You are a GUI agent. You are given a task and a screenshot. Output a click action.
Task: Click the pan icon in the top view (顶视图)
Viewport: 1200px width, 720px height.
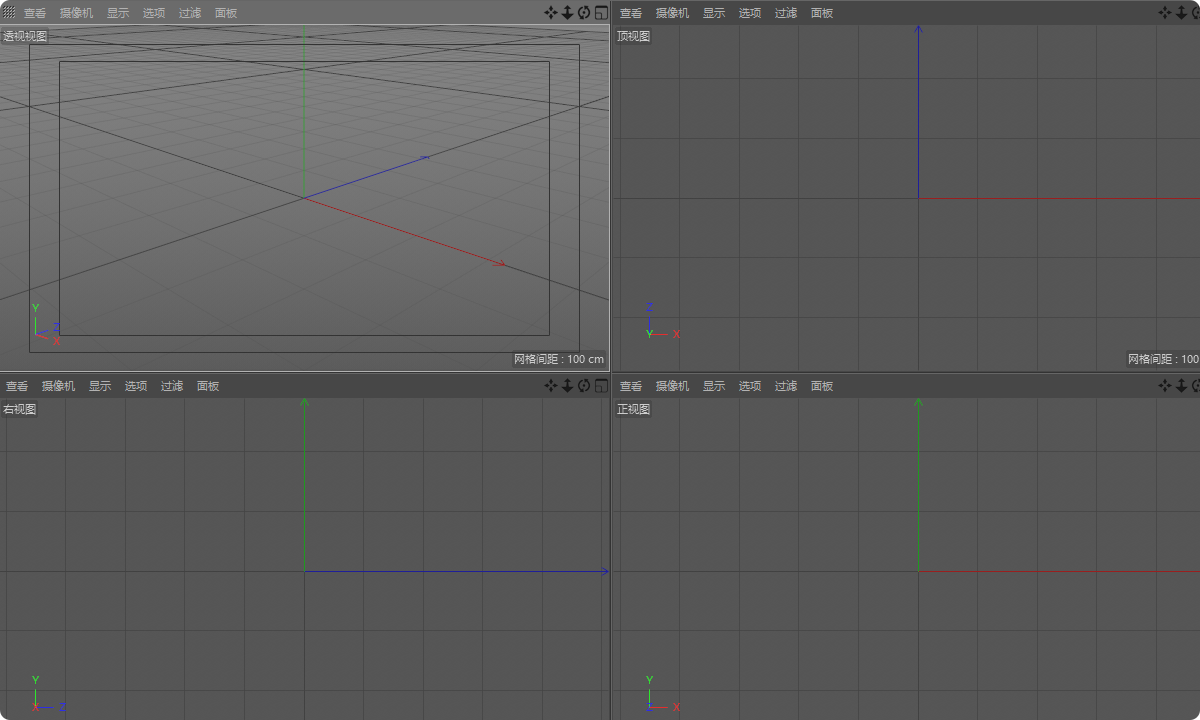point(1165,13)
